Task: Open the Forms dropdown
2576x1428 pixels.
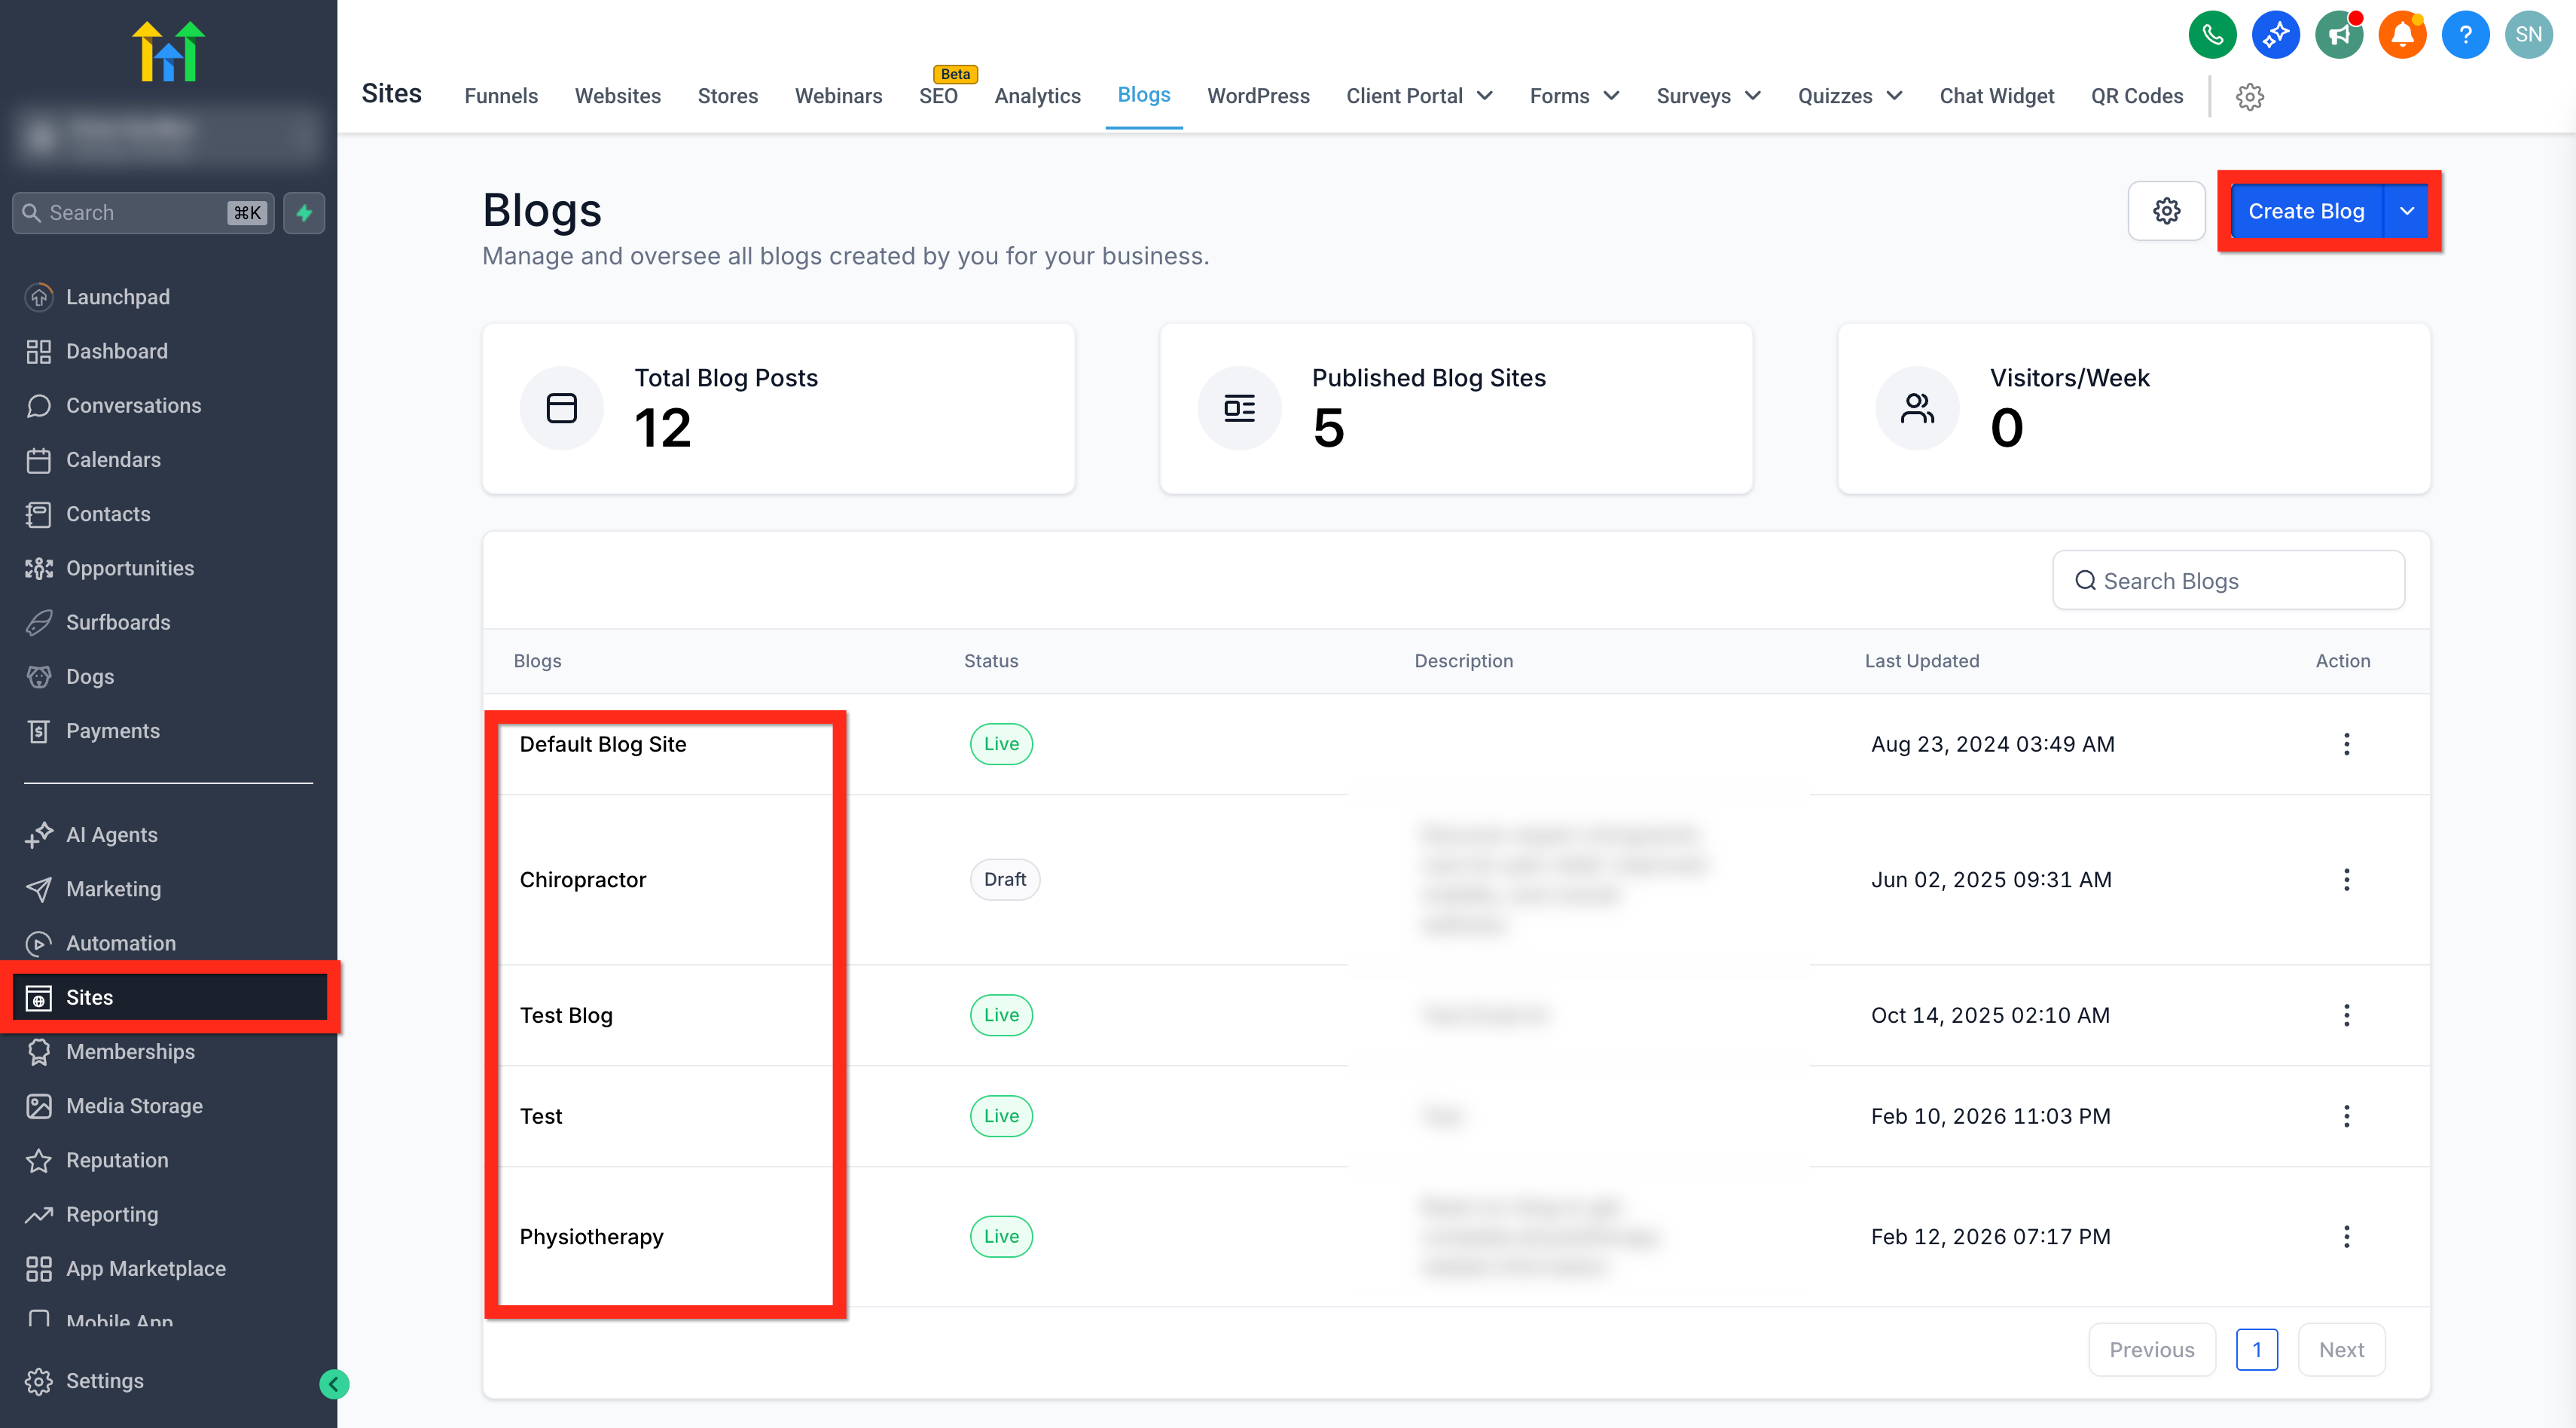Action: click(x=1574, y=96)
